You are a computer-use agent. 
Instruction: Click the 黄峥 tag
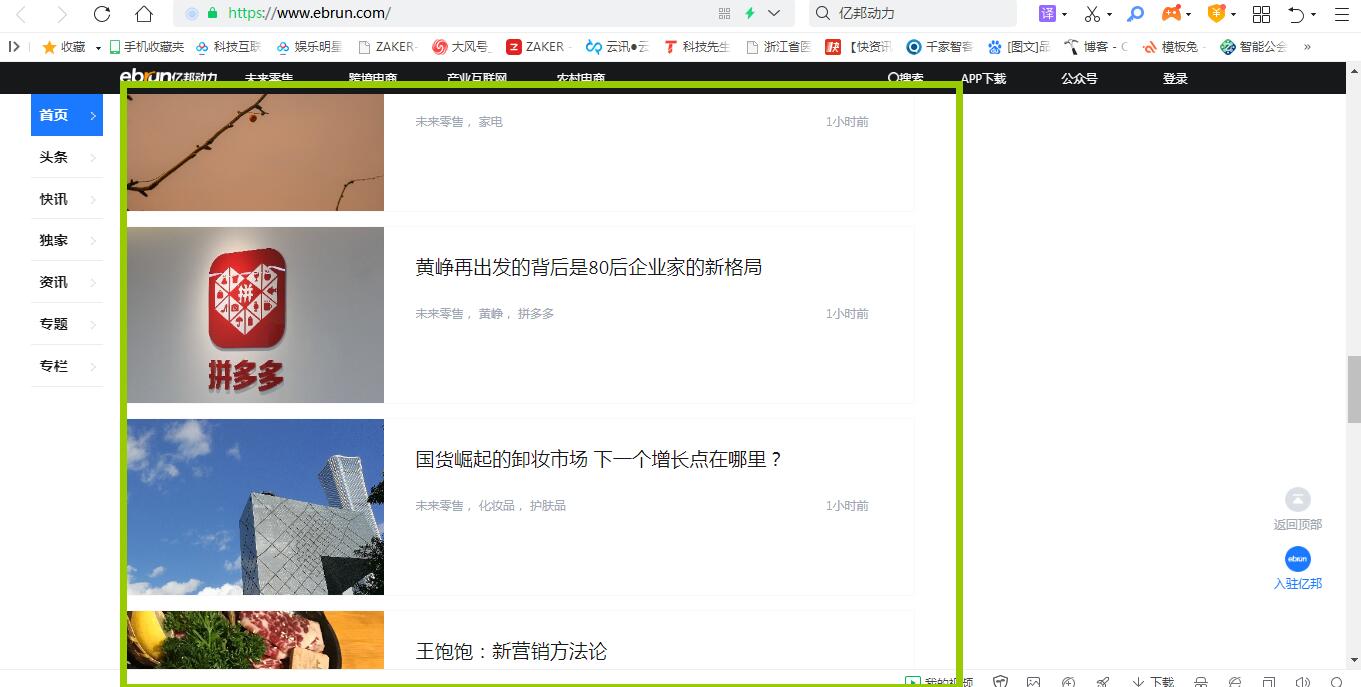point(490,314)
